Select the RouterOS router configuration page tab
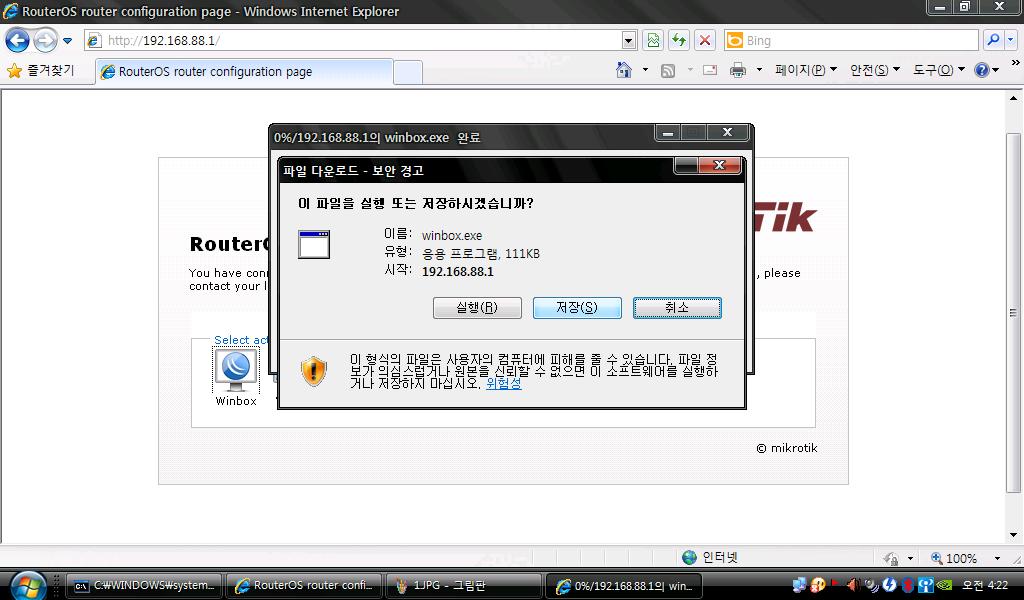The height and width of the screenshot is (600, 1024). tap(244, 71)
